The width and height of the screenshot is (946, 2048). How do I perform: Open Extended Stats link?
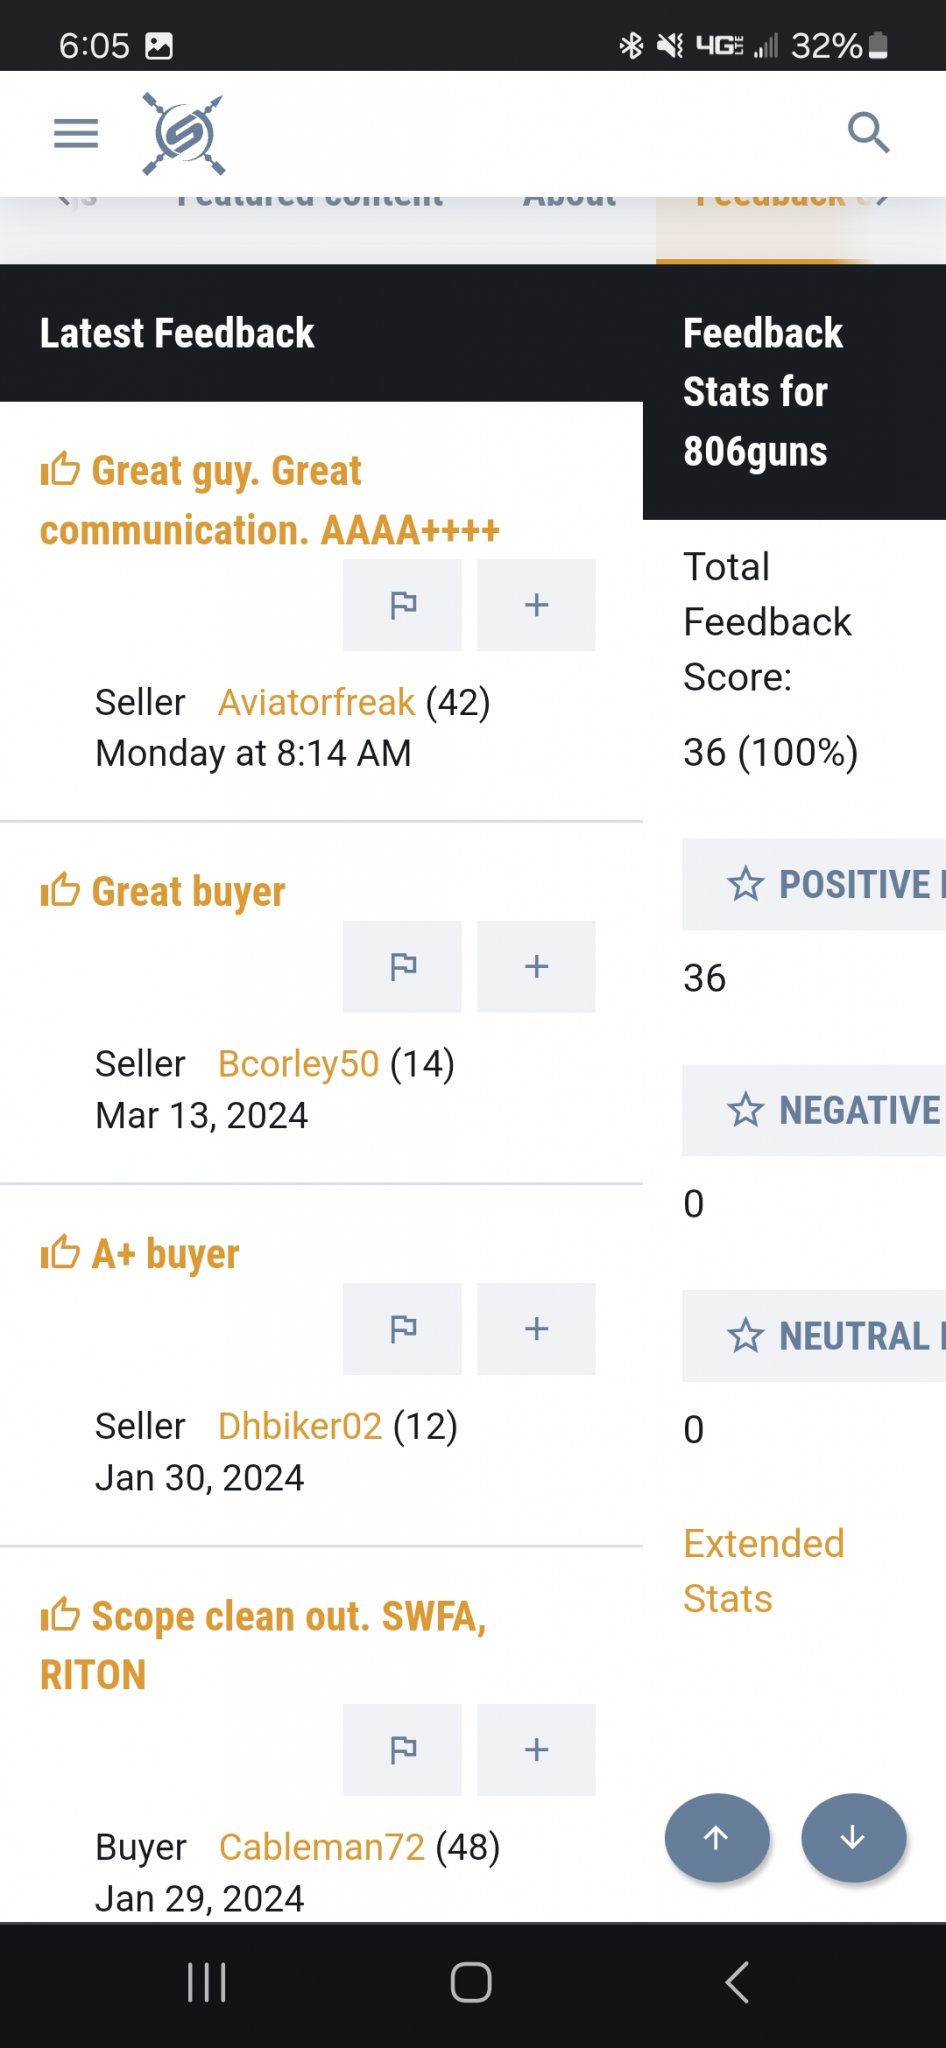point(764,1571)
